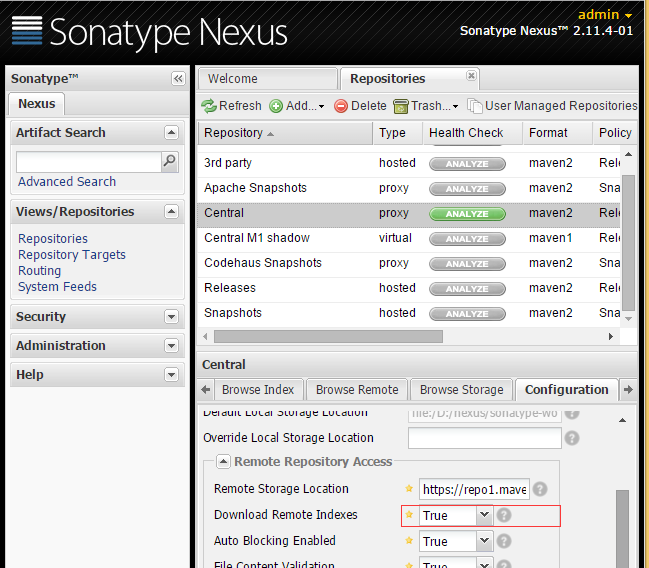Open the Download Remote Indexes dropdown
Image resolution: width=649 pixels, height=568 pixels.
(x=484, y=515)
